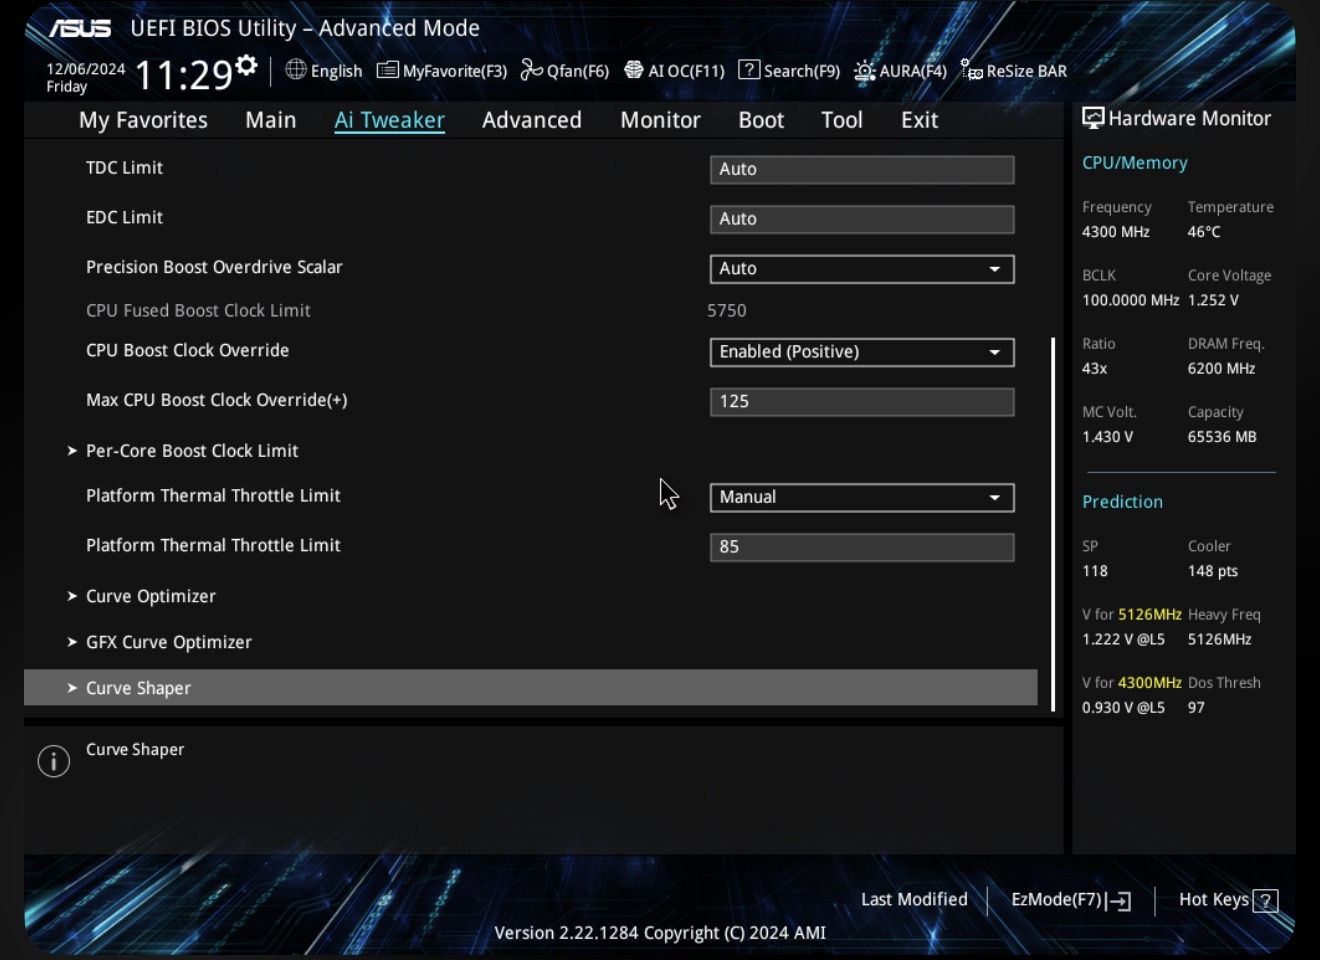The height and width of the screenshot is (960, 1320).
Task: Click the ReSize BAR icon
Action: [971, 70]
